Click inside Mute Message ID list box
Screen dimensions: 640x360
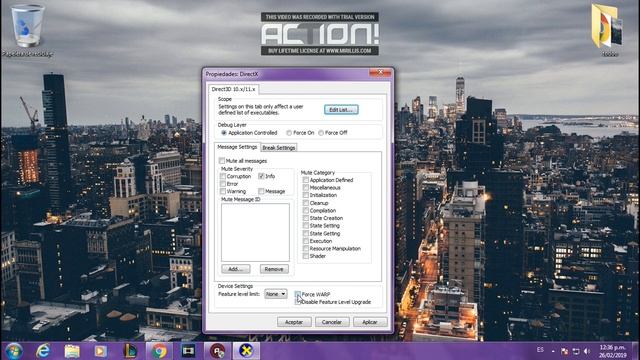[255, 232]
